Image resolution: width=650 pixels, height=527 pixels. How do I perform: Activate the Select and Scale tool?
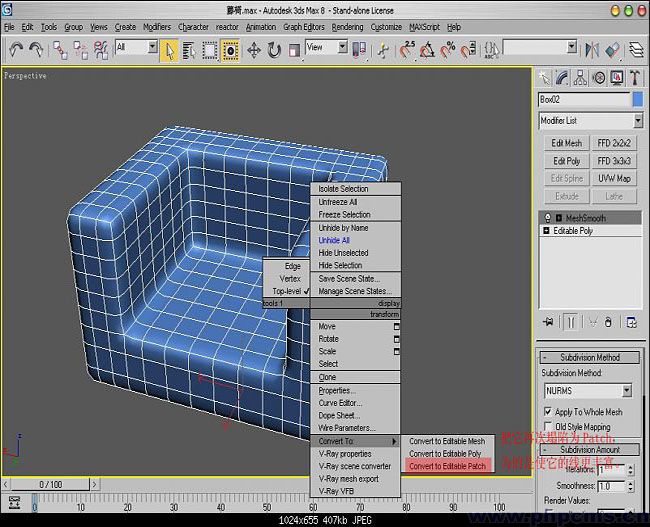294,51
